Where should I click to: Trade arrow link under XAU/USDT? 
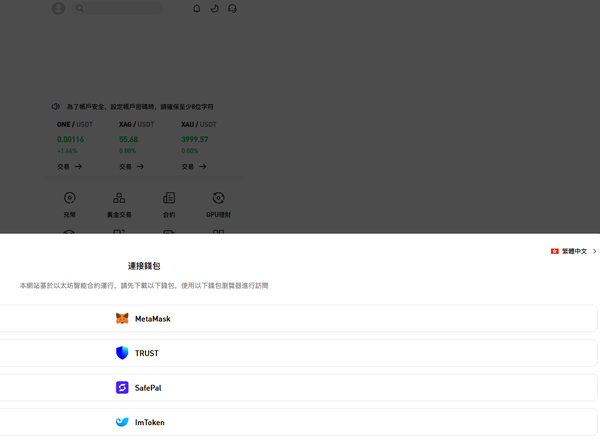(x=194, y=167)
